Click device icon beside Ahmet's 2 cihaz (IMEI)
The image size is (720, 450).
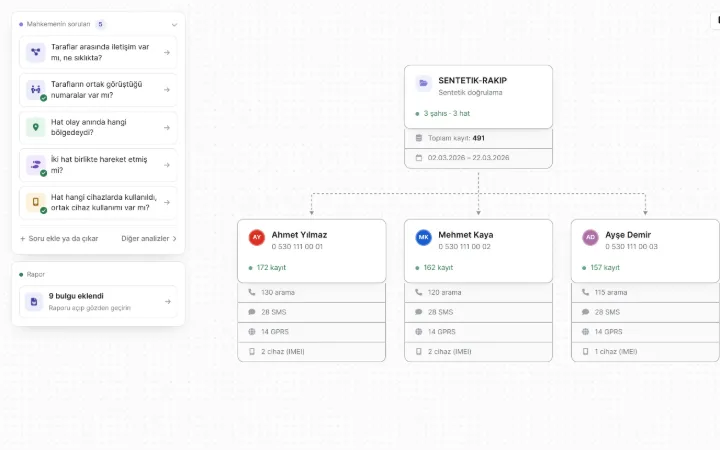click(252, 351)
